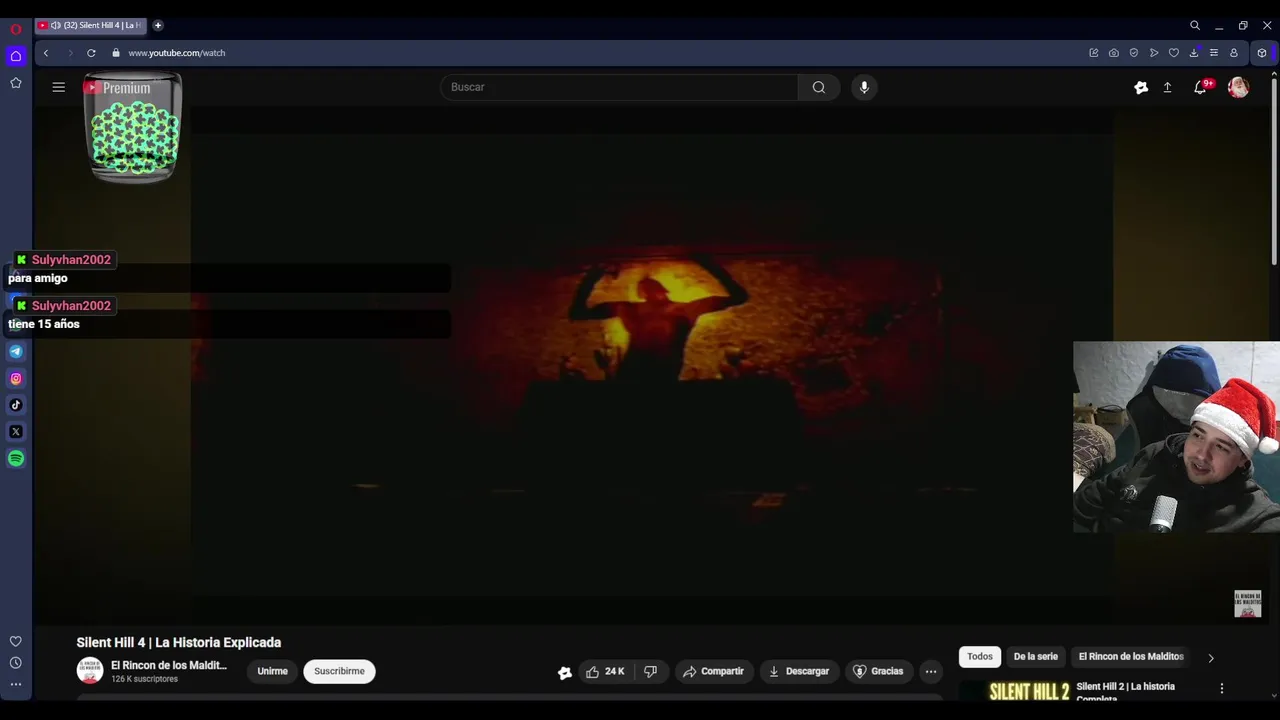Select the De la serie chip
1280x720 pixels.
[1036, 657]
